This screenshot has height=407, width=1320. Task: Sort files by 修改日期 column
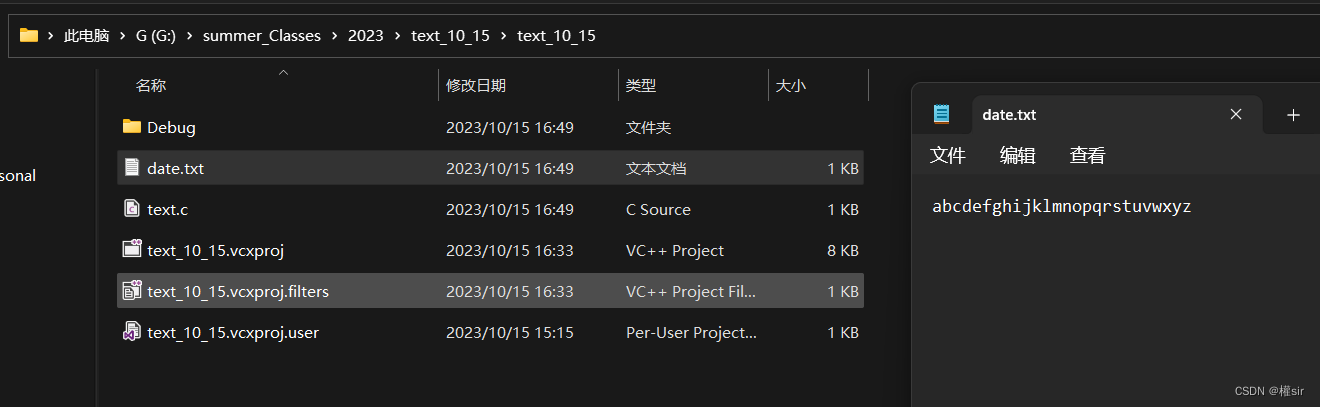coord(476,86)
